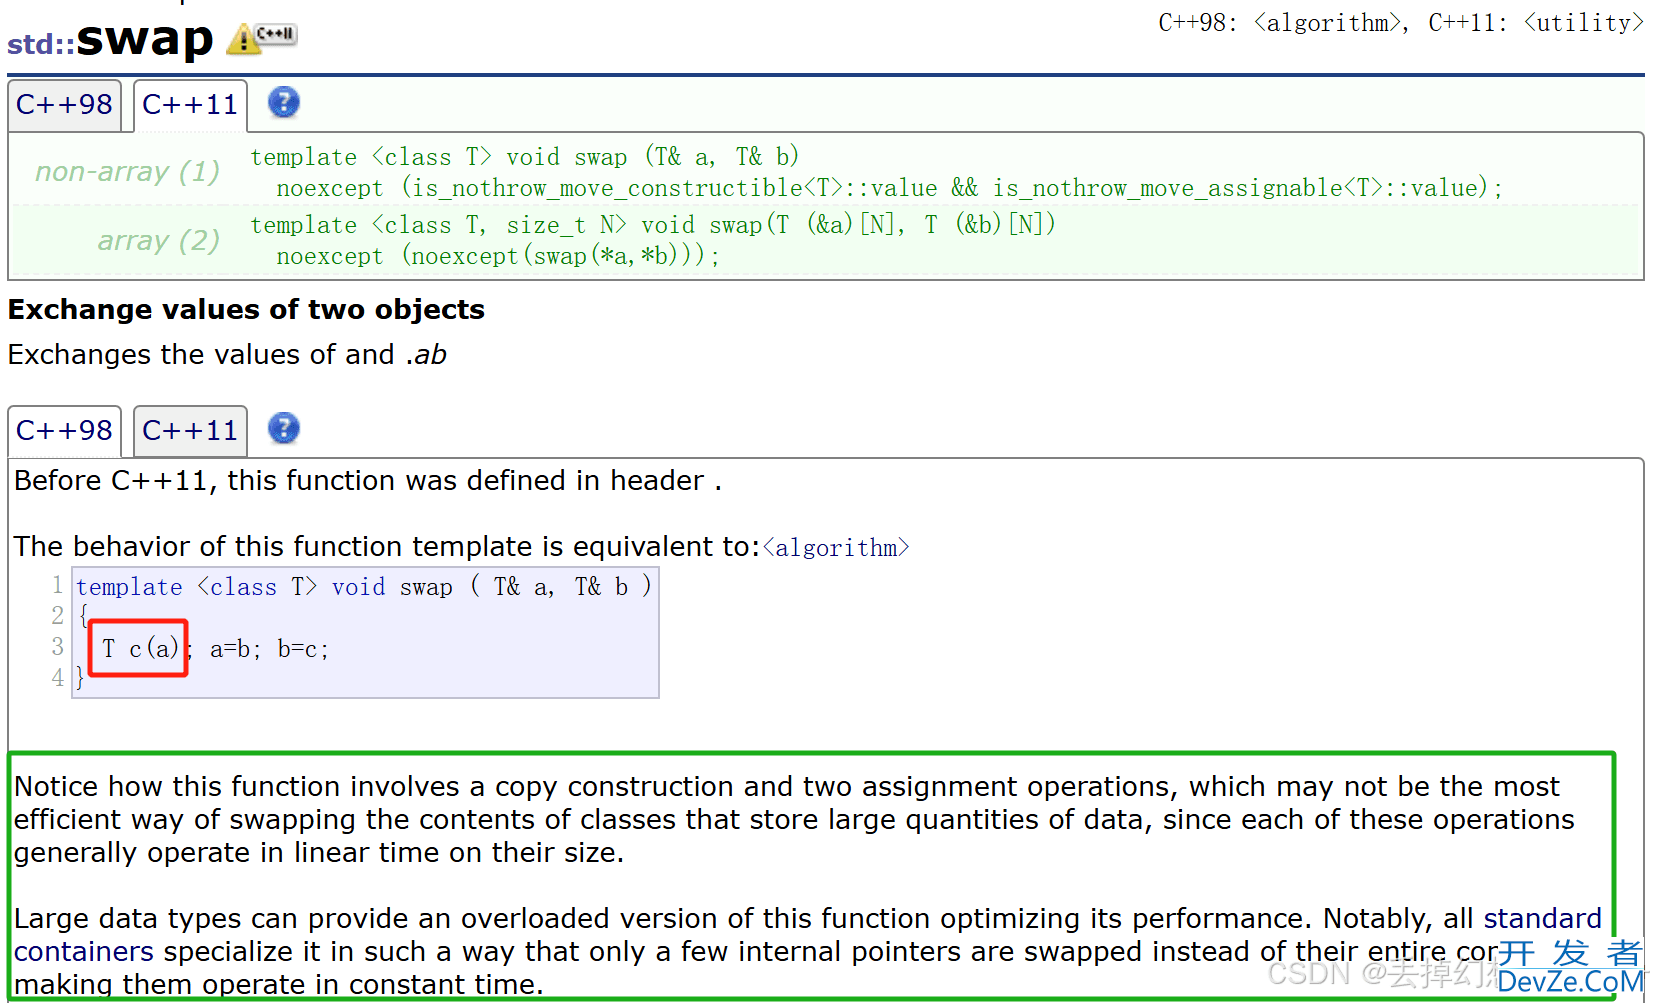1654x1003 pixels.
Task: Switch to the C++11 tab above the description
Action: (x=190, y=431)
